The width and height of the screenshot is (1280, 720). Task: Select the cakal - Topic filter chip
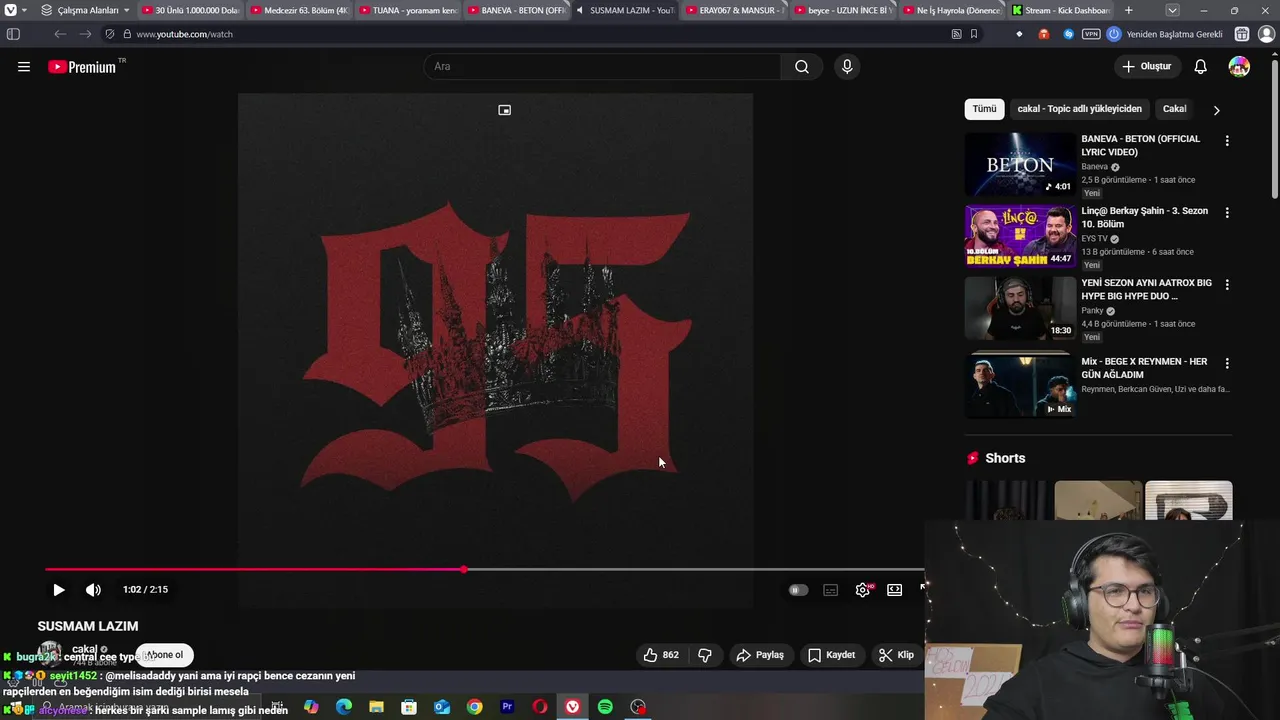tap(1079, 109)
